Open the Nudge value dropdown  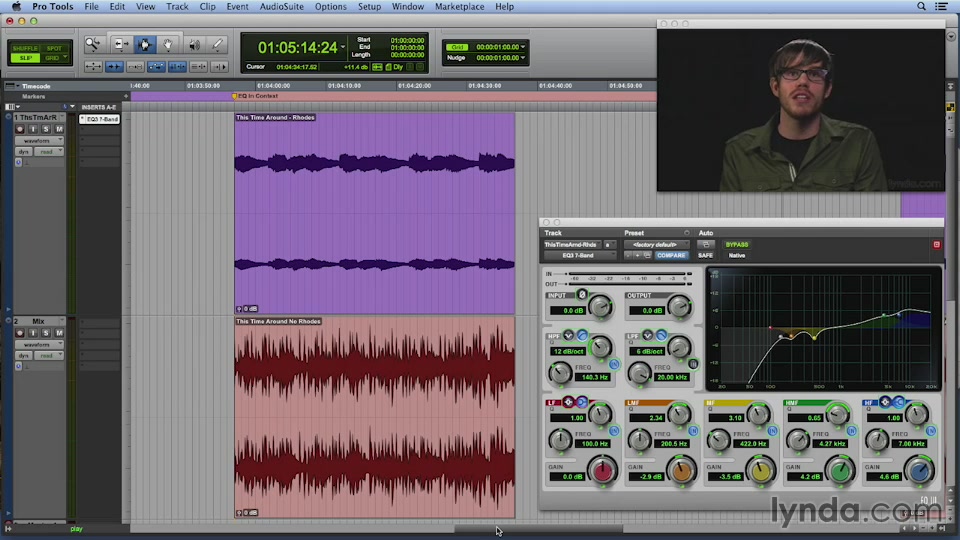coord(522,58)
